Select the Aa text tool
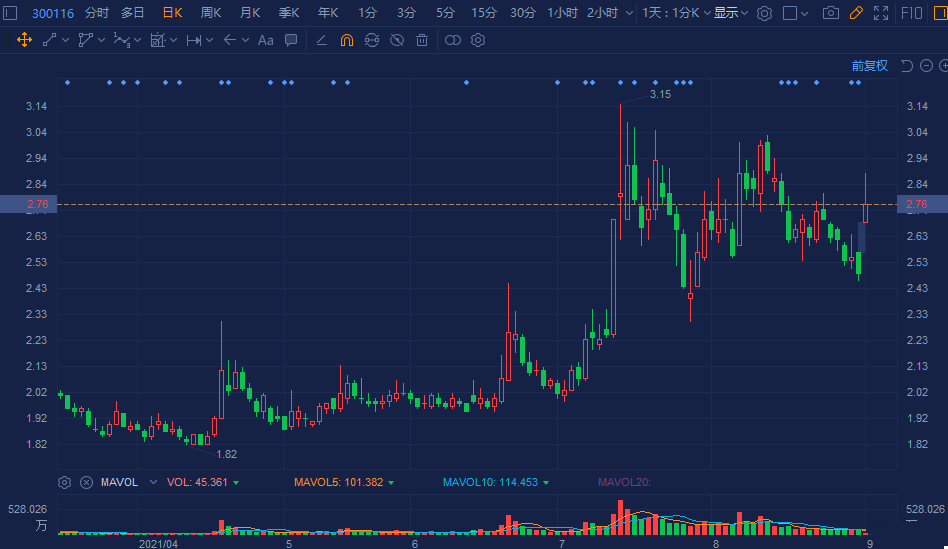This screenshot has width=948, height=549. (265, 40)
